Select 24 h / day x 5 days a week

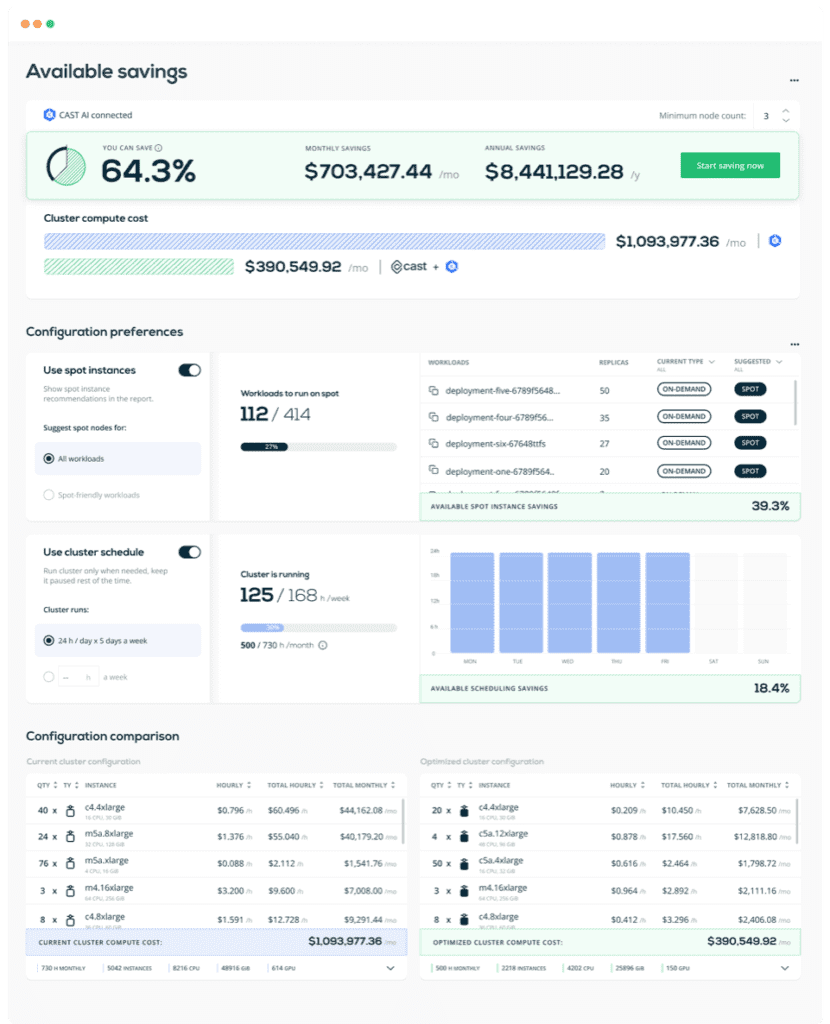pos(48,641)
